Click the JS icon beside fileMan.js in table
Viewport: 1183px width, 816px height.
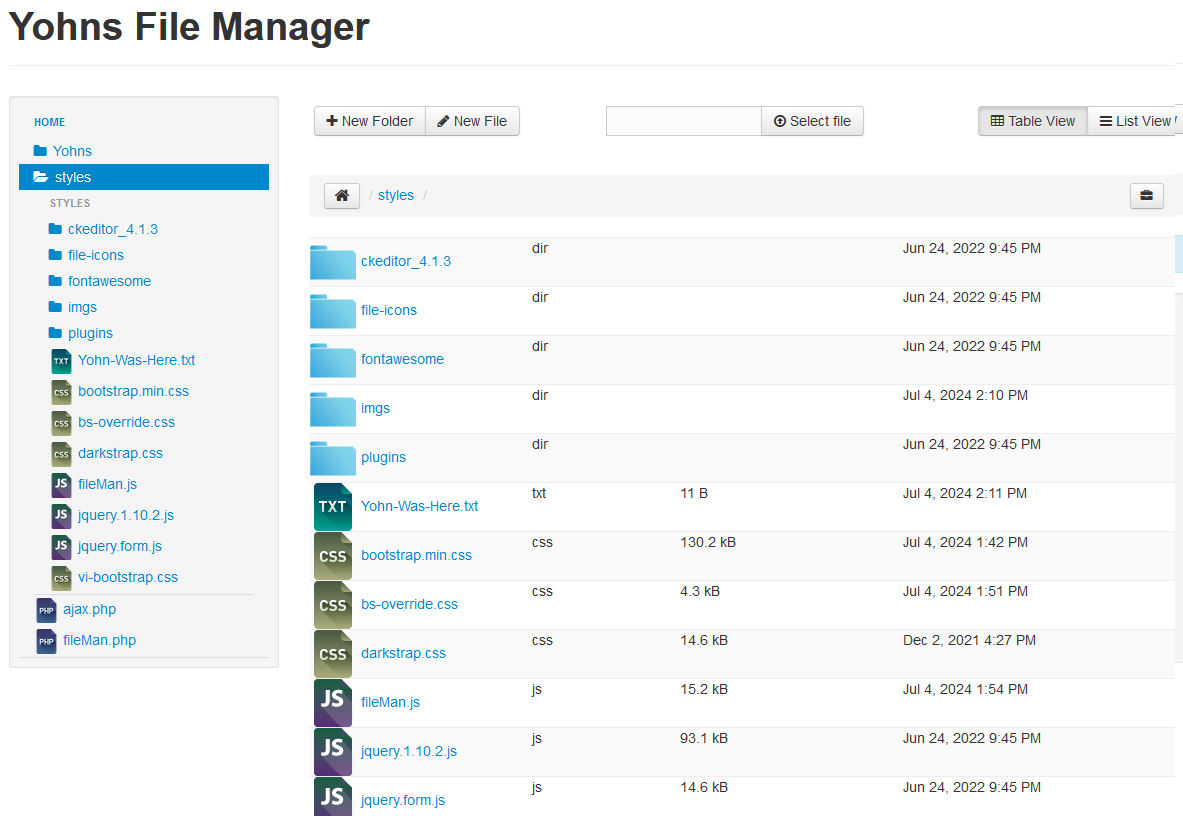(333, 702)
